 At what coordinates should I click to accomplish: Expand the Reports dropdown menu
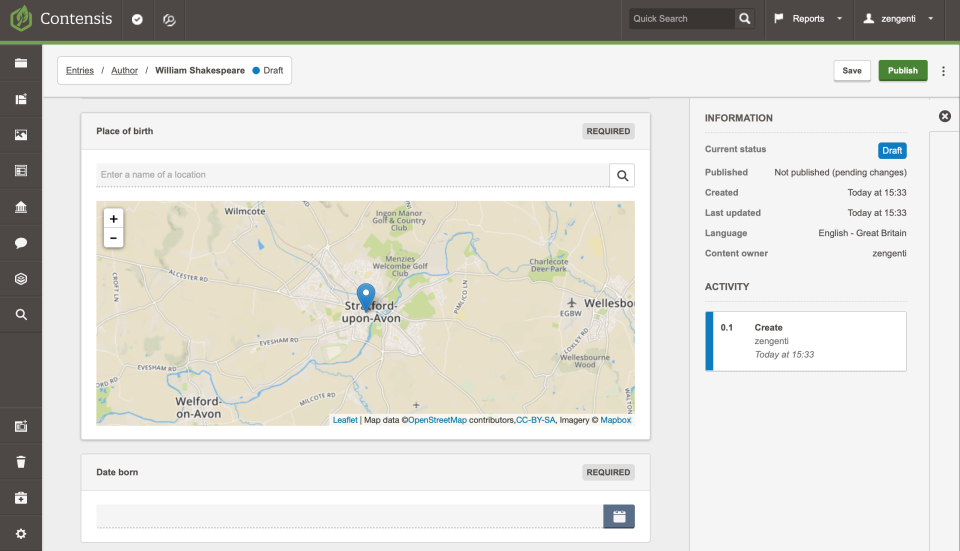808,19
